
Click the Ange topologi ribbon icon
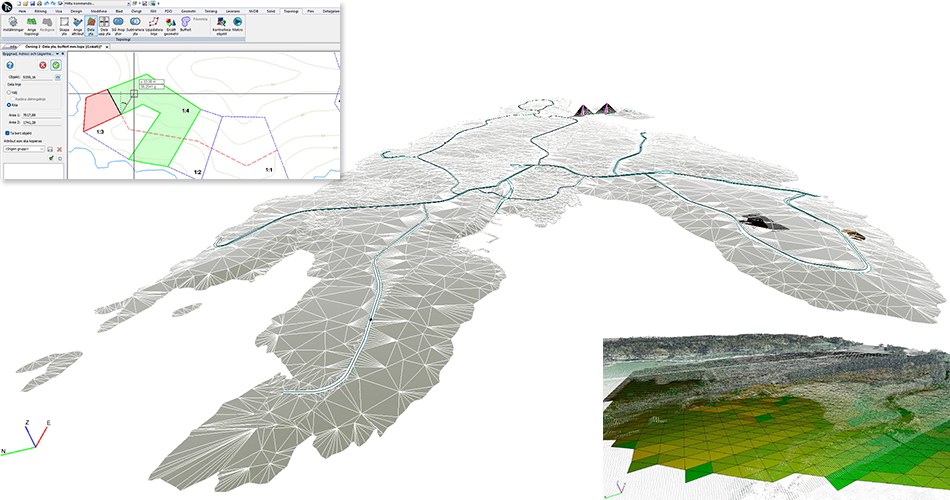(33, 23)
